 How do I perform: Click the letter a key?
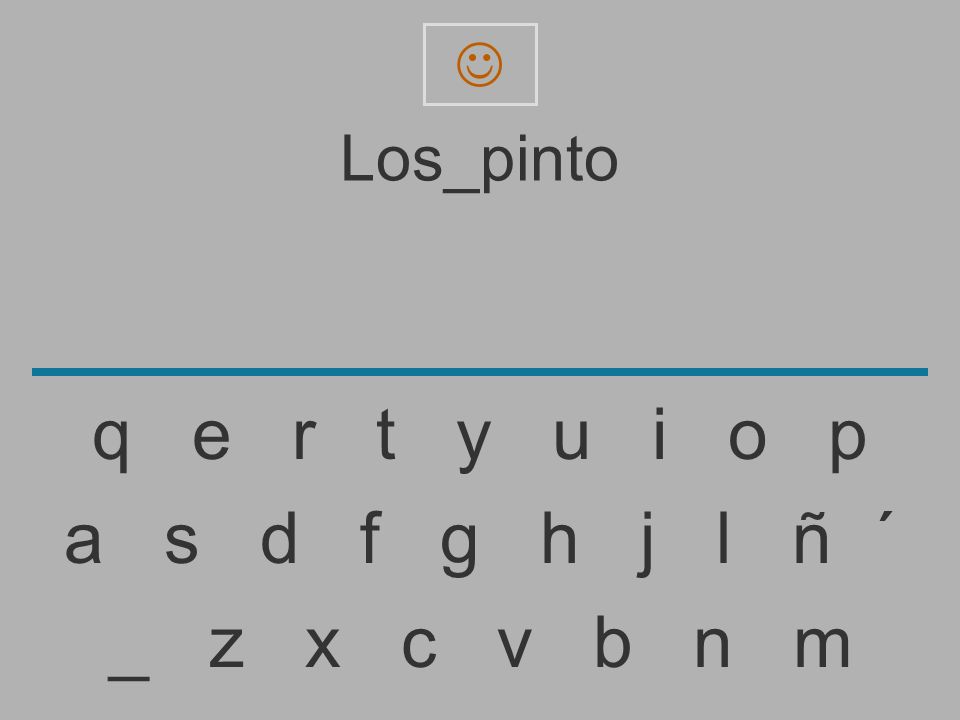pyautogui.click(x=83, y=541)
